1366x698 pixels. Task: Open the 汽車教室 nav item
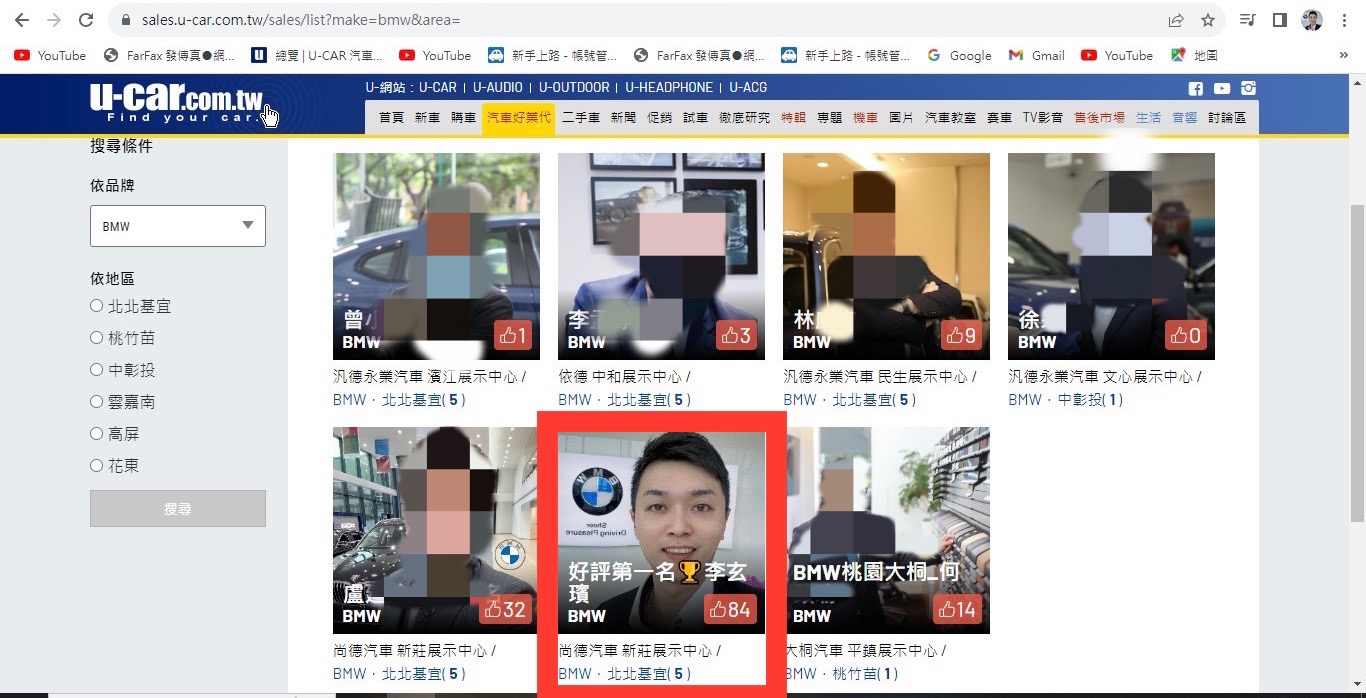[x=950, y=118]
